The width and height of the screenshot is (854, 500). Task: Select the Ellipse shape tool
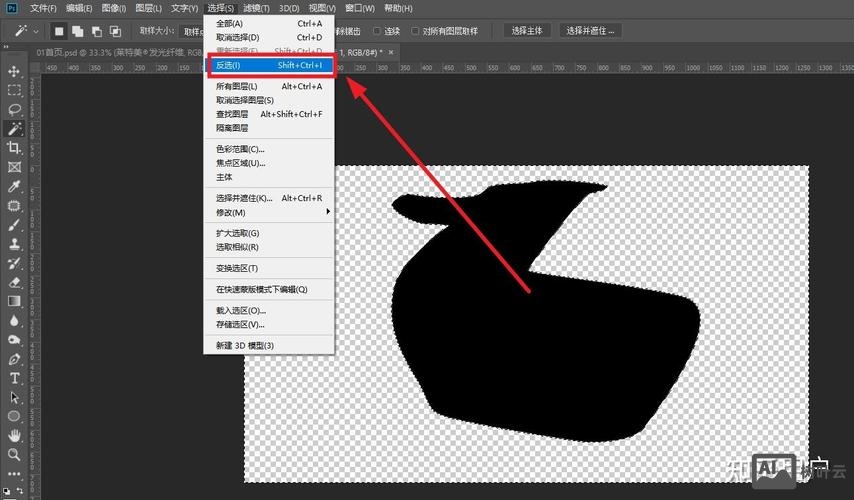(x=14, y=416)
